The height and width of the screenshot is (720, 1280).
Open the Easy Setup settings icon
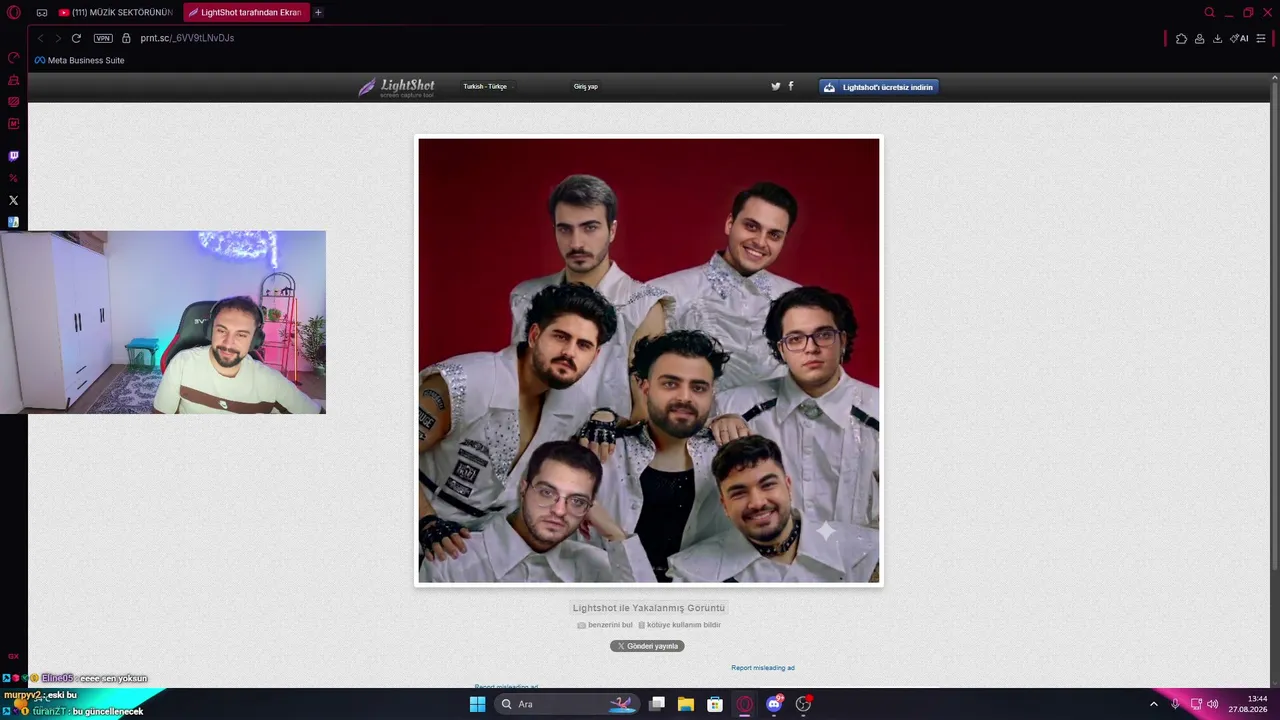tap(1261, 38)
